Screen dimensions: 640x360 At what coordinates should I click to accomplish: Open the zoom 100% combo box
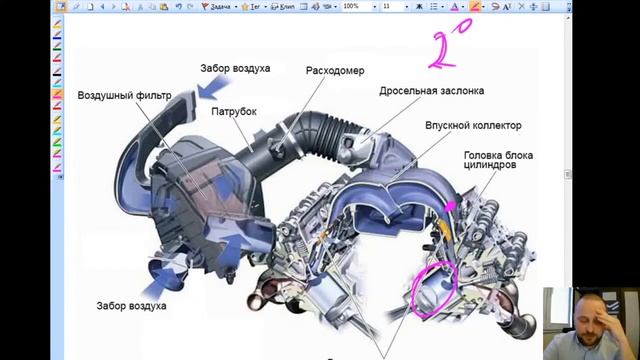click(x=359, y=7)
